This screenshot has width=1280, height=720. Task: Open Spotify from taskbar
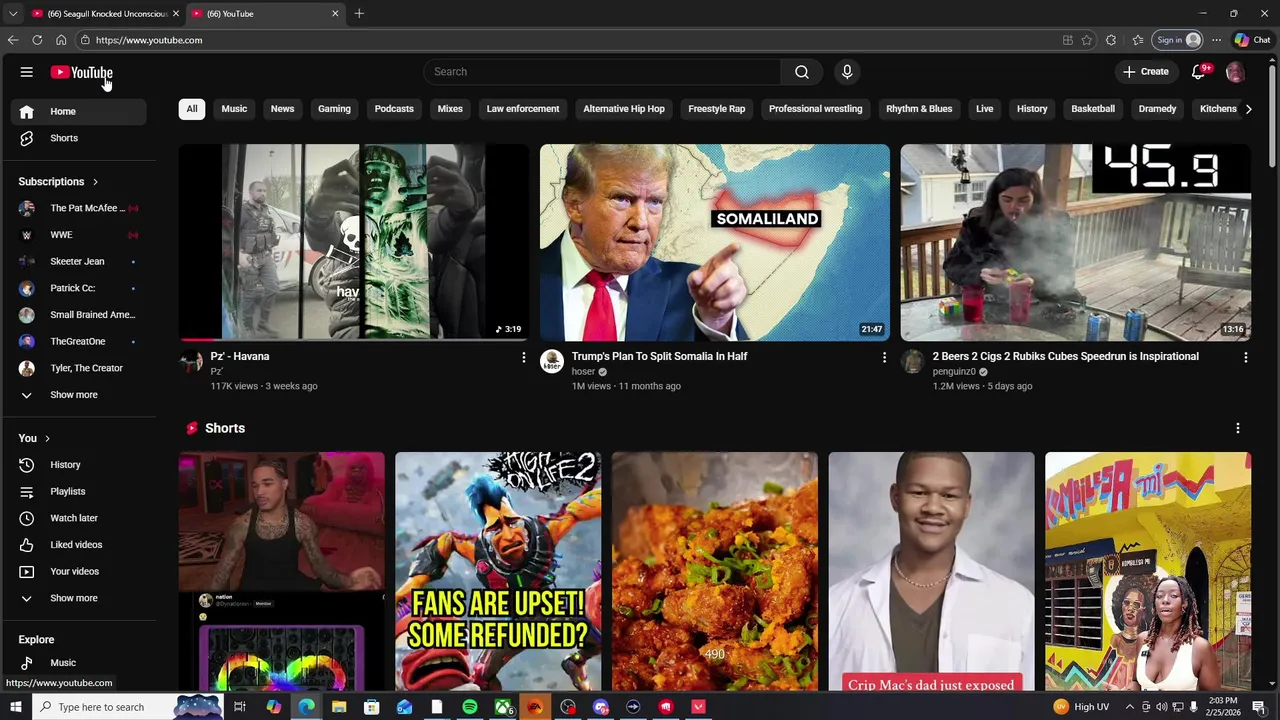pos(469,707)
